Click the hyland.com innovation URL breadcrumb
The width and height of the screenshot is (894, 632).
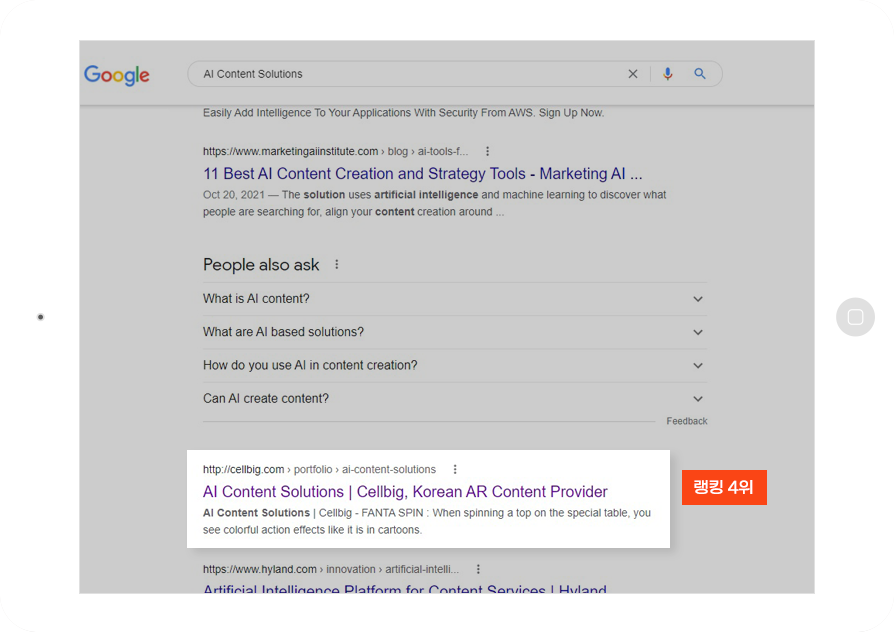pos(331,569)
